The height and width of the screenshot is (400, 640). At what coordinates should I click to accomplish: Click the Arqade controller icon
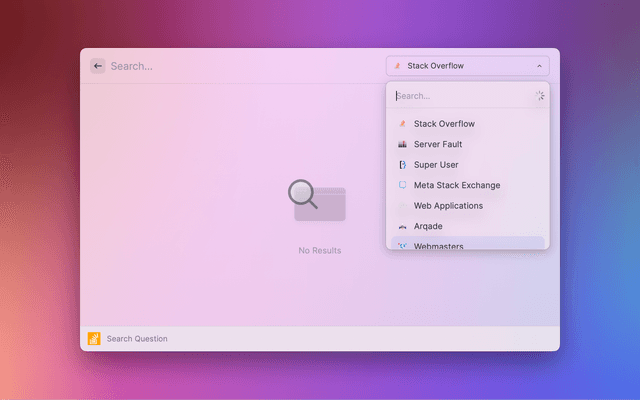(402, 227)
